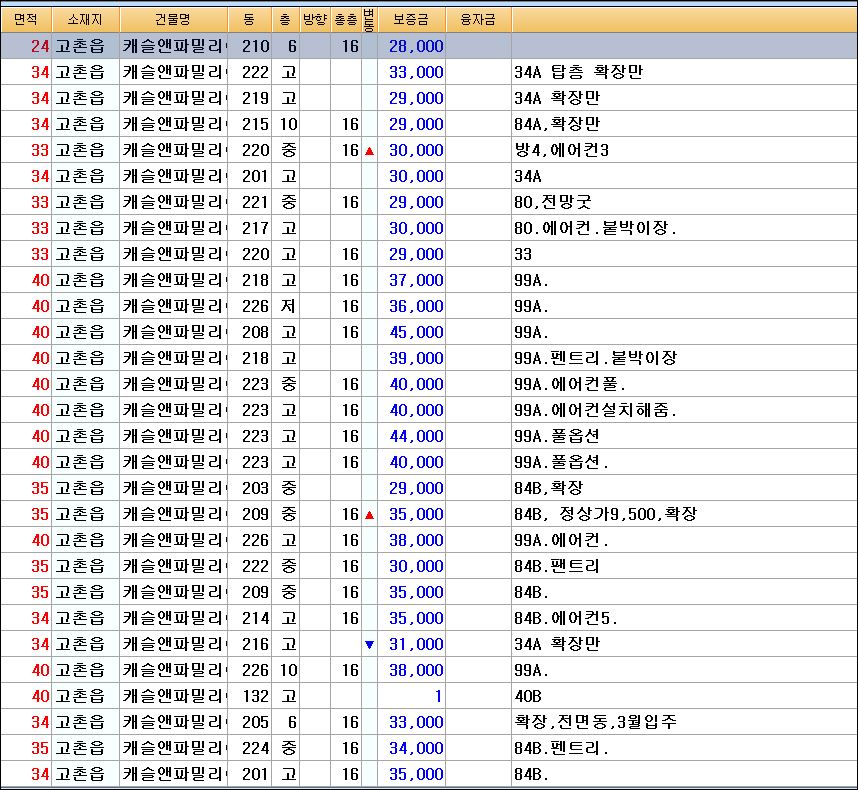Screen dimensions: 858x790
Task: Sort by the 면적 column header
Action: (x=26, y=20)
